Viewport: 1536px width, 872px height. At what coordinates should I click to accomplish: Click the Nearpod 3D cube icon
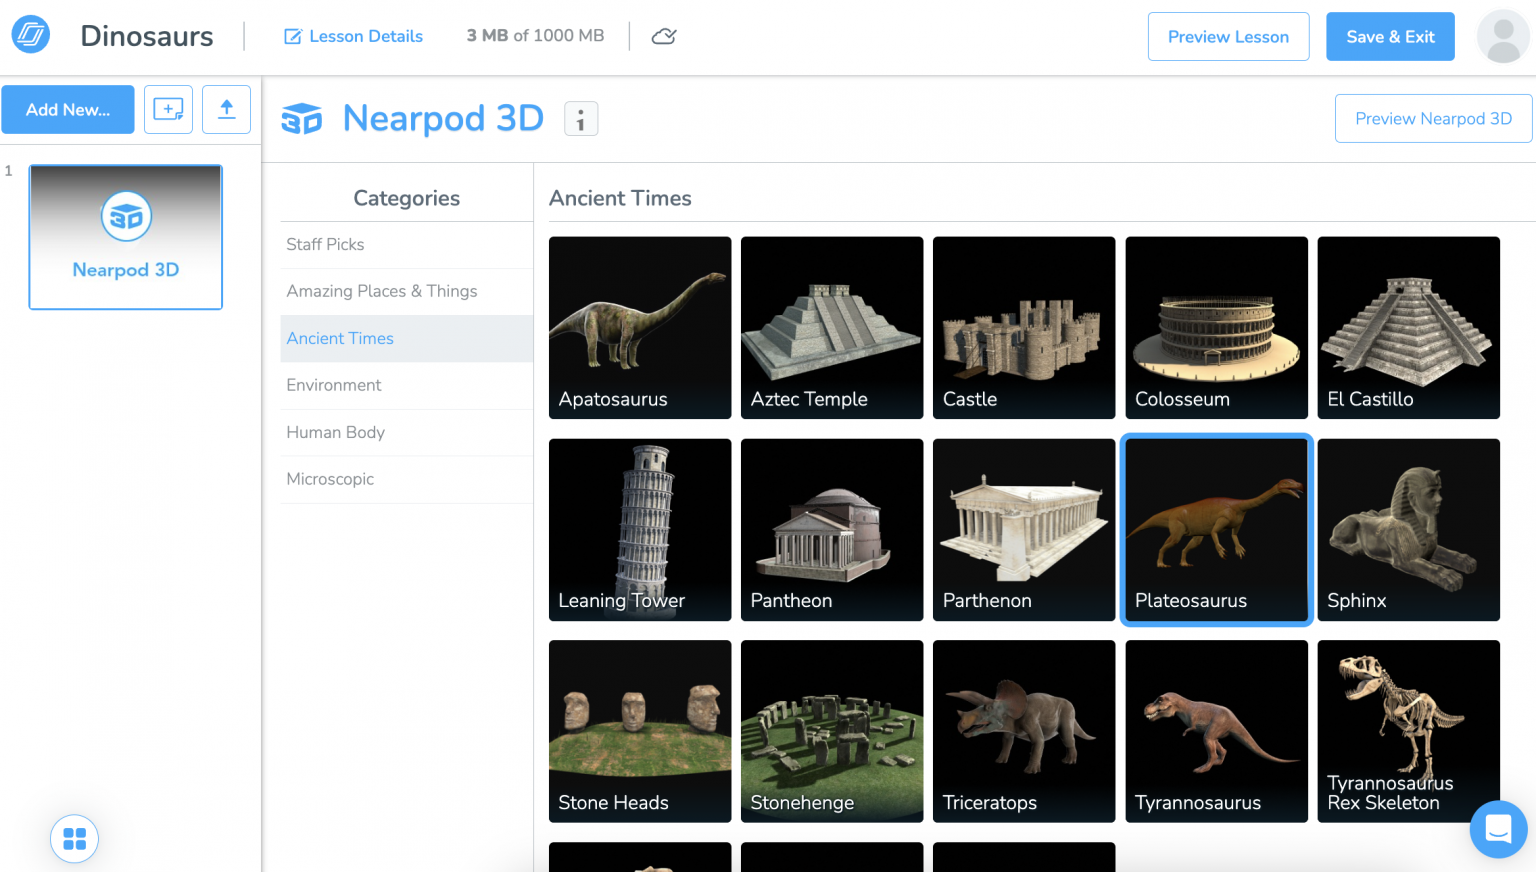(302, 118)
